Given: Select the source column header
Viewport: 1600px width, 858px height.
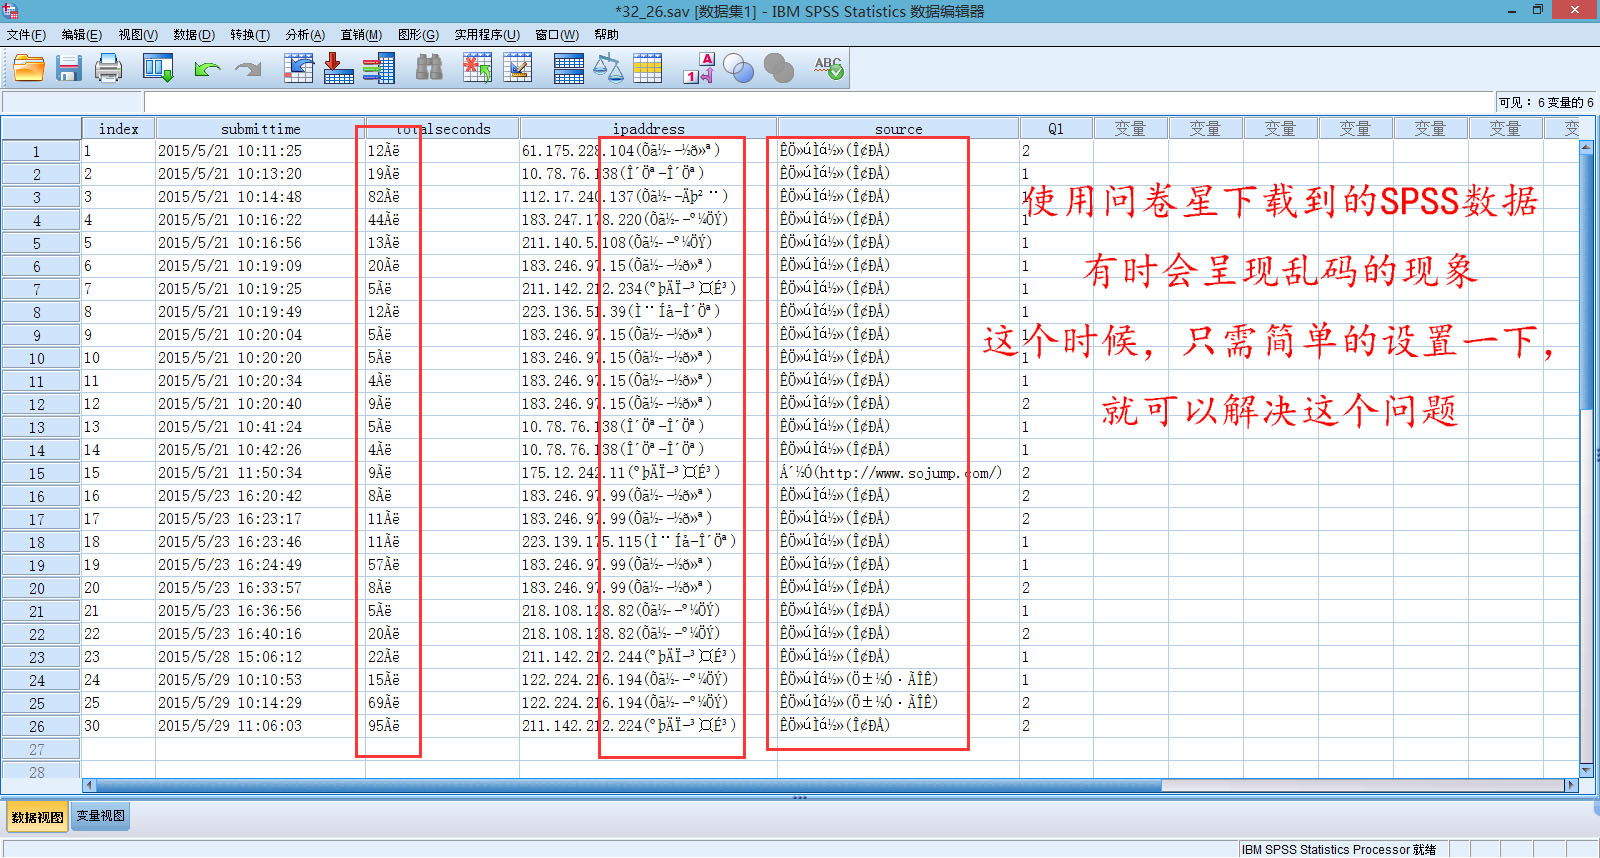Looking at the screenshot, I should click(x=898, y=128).
